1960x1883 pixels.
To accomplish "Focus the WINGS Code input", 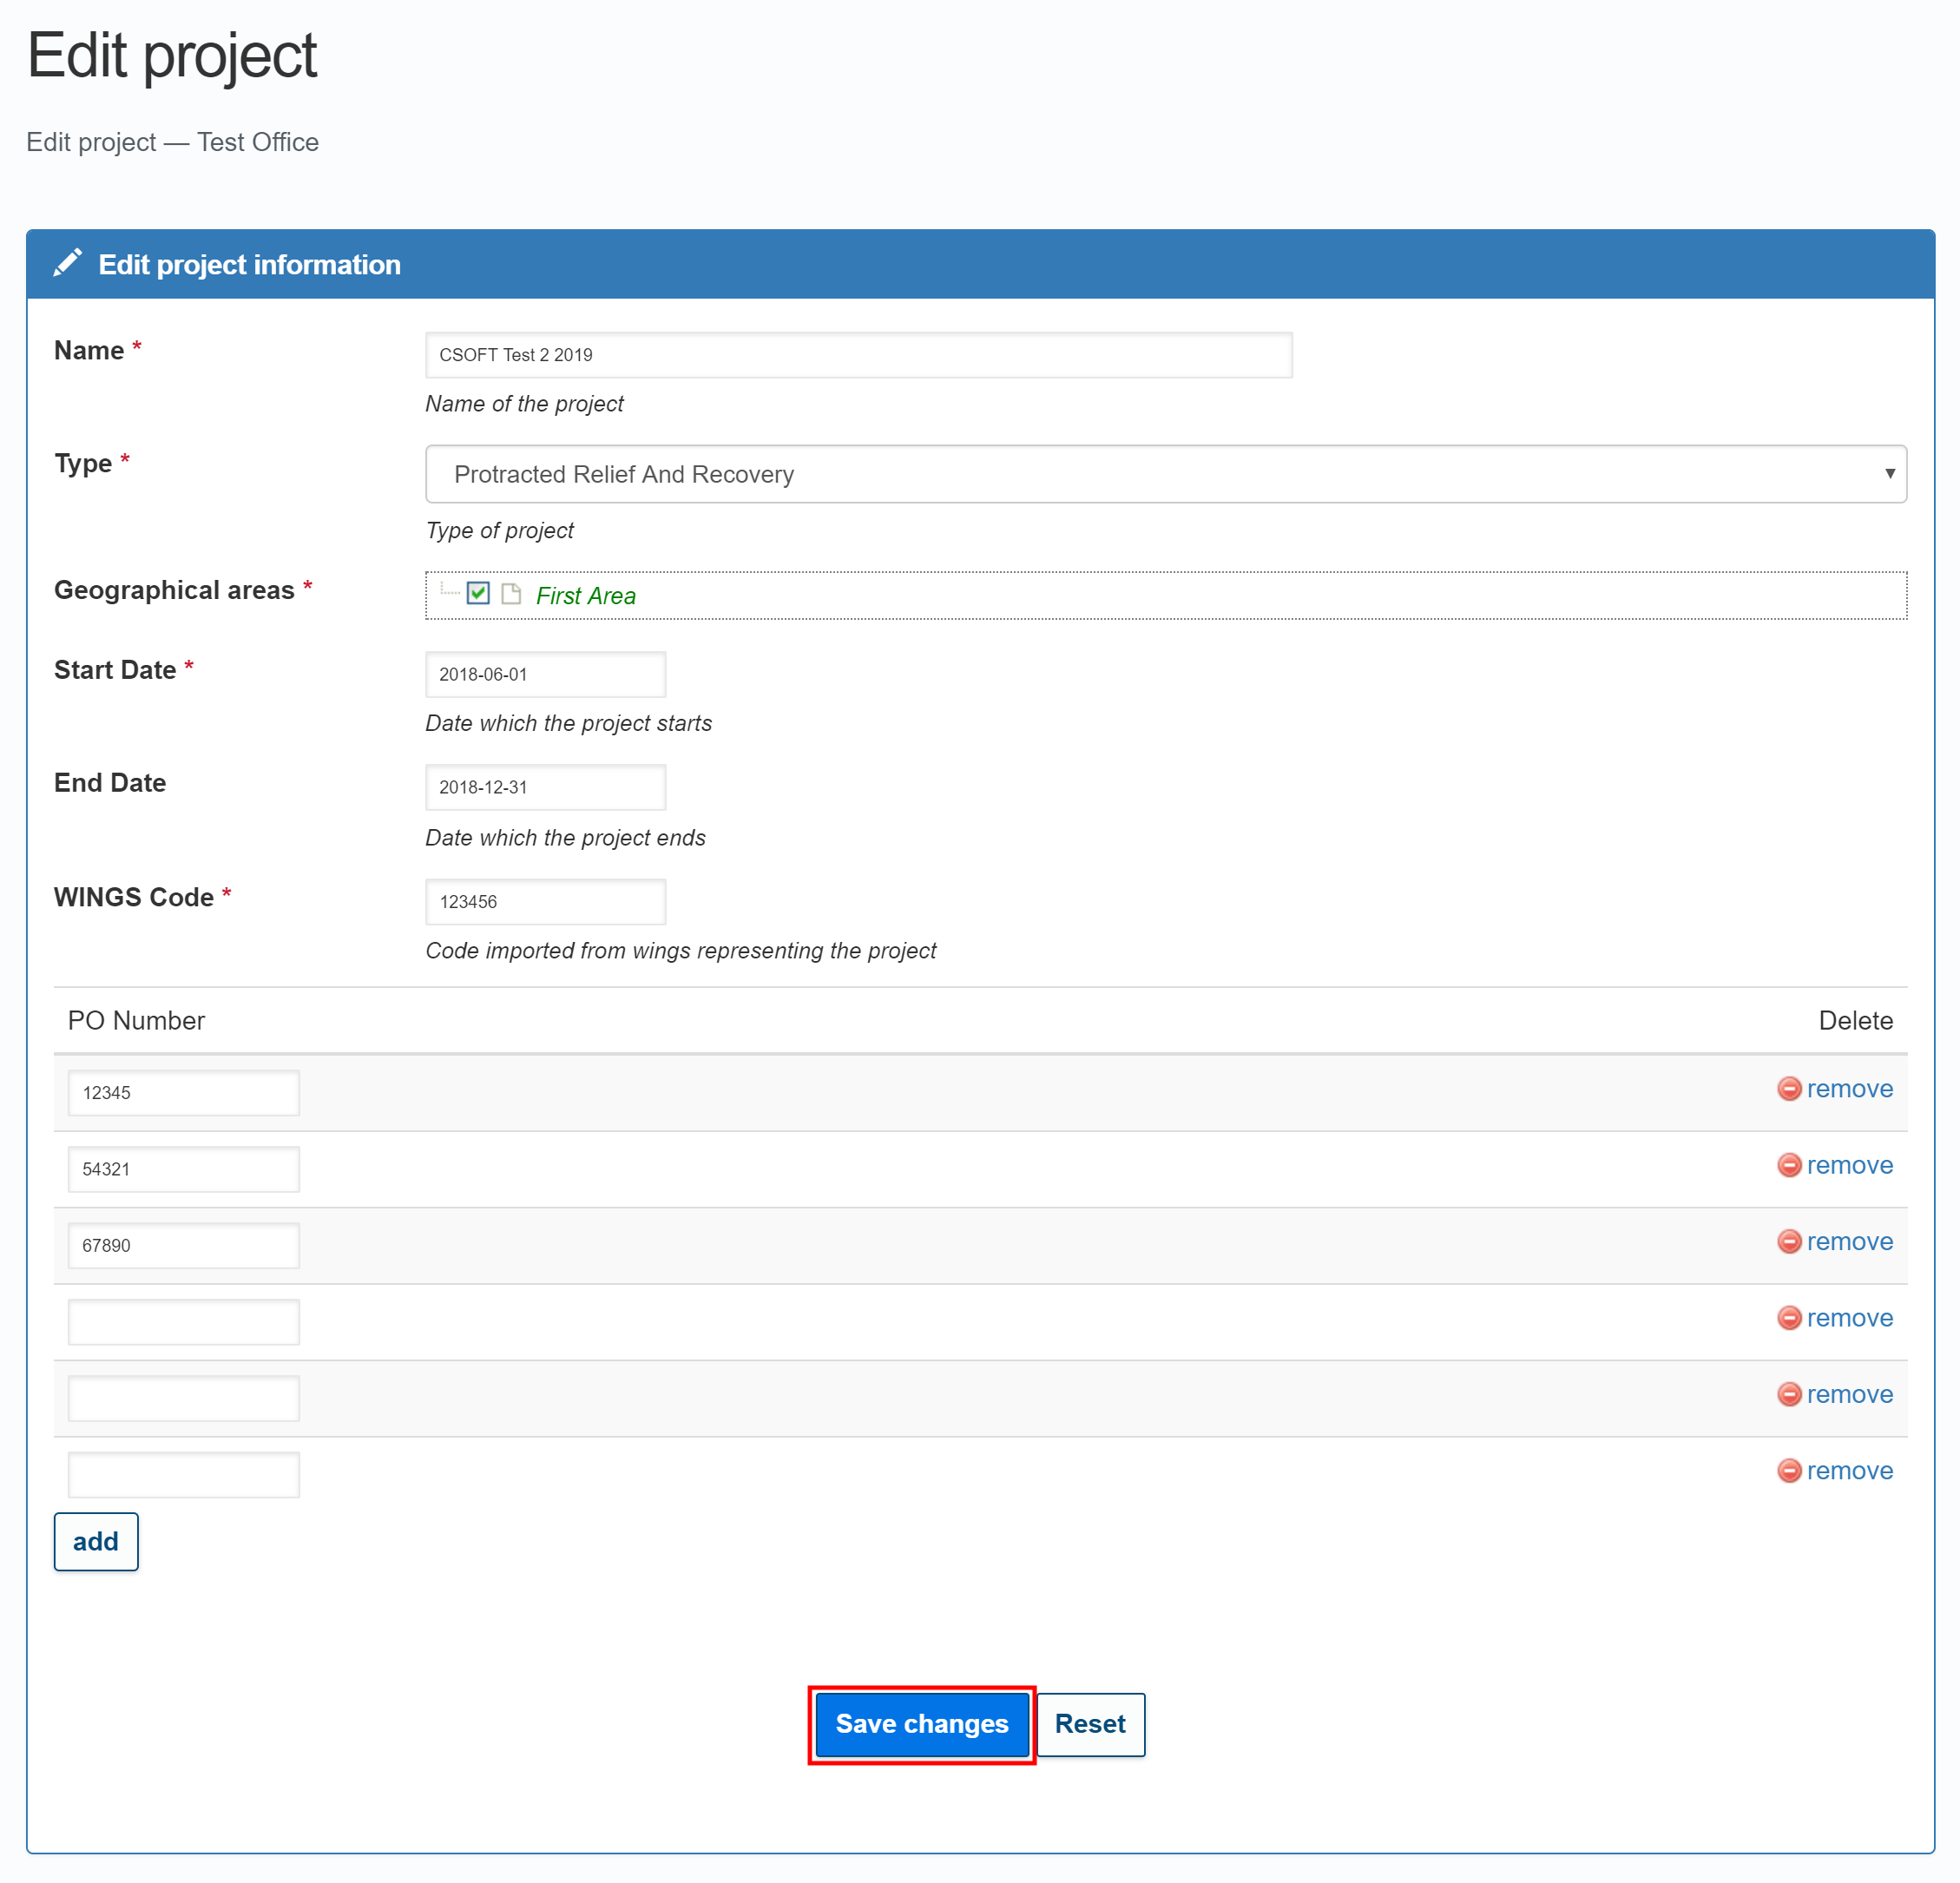I will click(545, 901).
